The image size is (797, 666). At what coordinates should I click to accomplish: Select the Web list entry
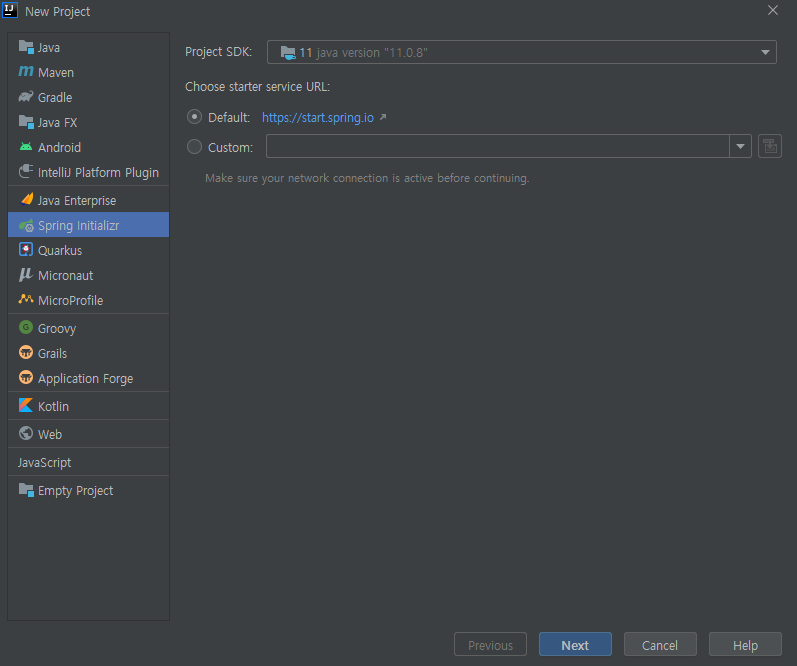pos(88,434)
